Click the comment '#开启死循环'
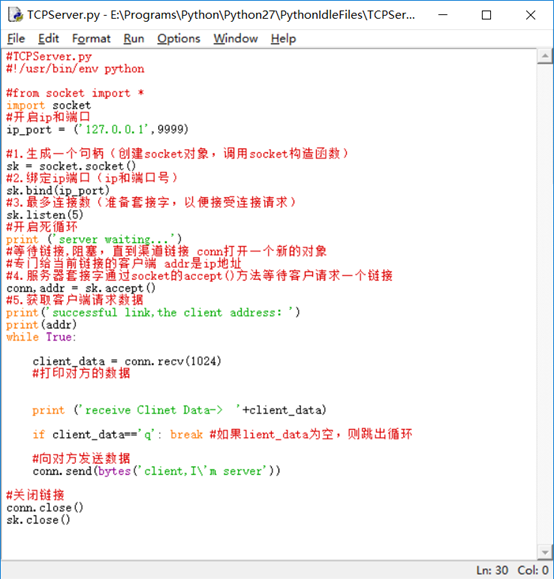The image size is (554, 579). pos(42,227)
